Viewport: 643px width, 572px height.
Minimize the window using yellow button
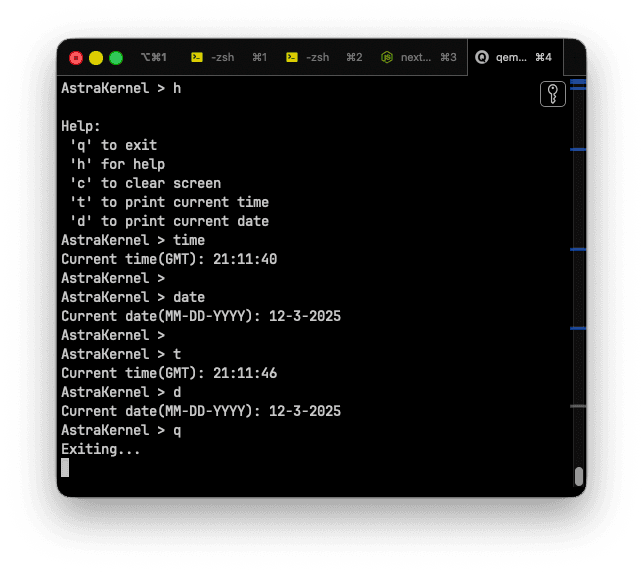tap(96, 58)
